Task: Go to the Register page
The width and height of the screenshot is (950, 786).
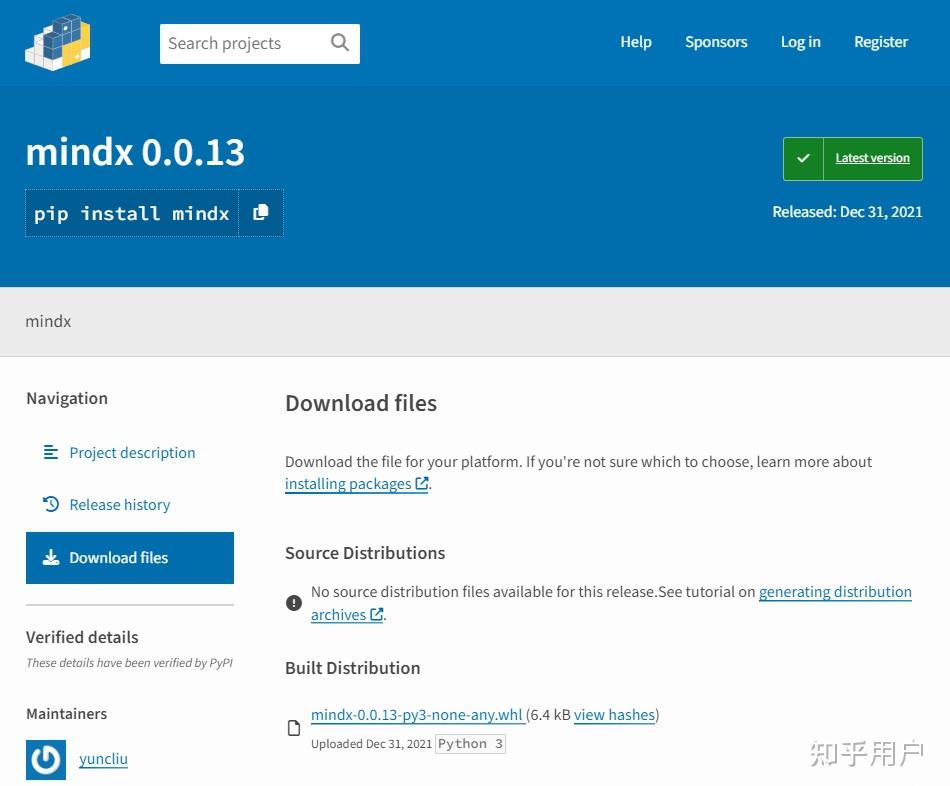Action: 881,42
